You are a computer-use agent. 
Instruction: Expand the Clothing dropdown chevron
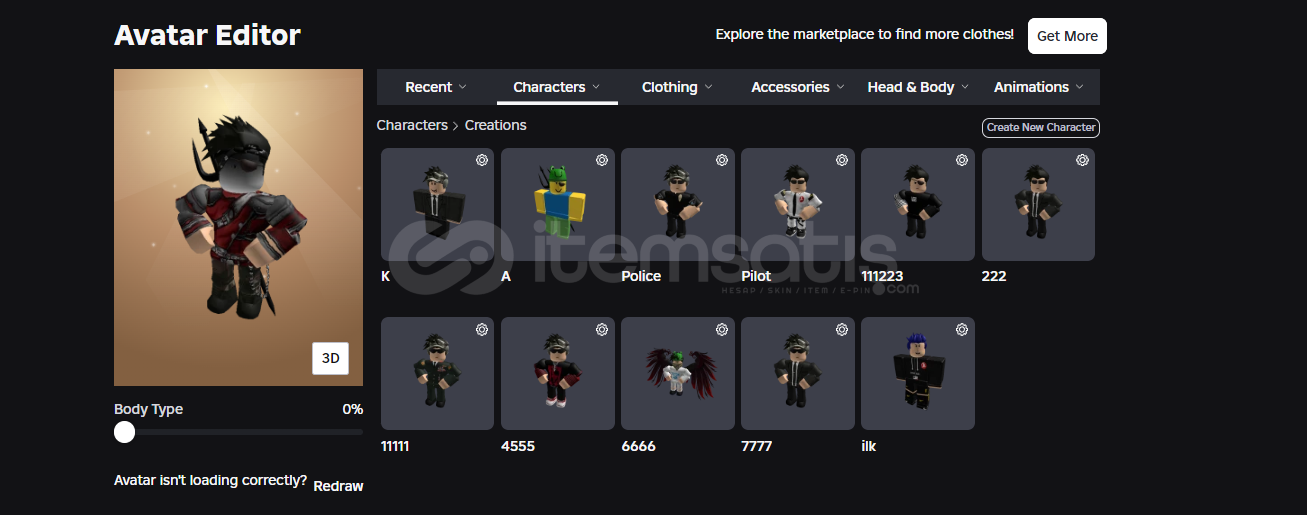click(x=708, y=87)
